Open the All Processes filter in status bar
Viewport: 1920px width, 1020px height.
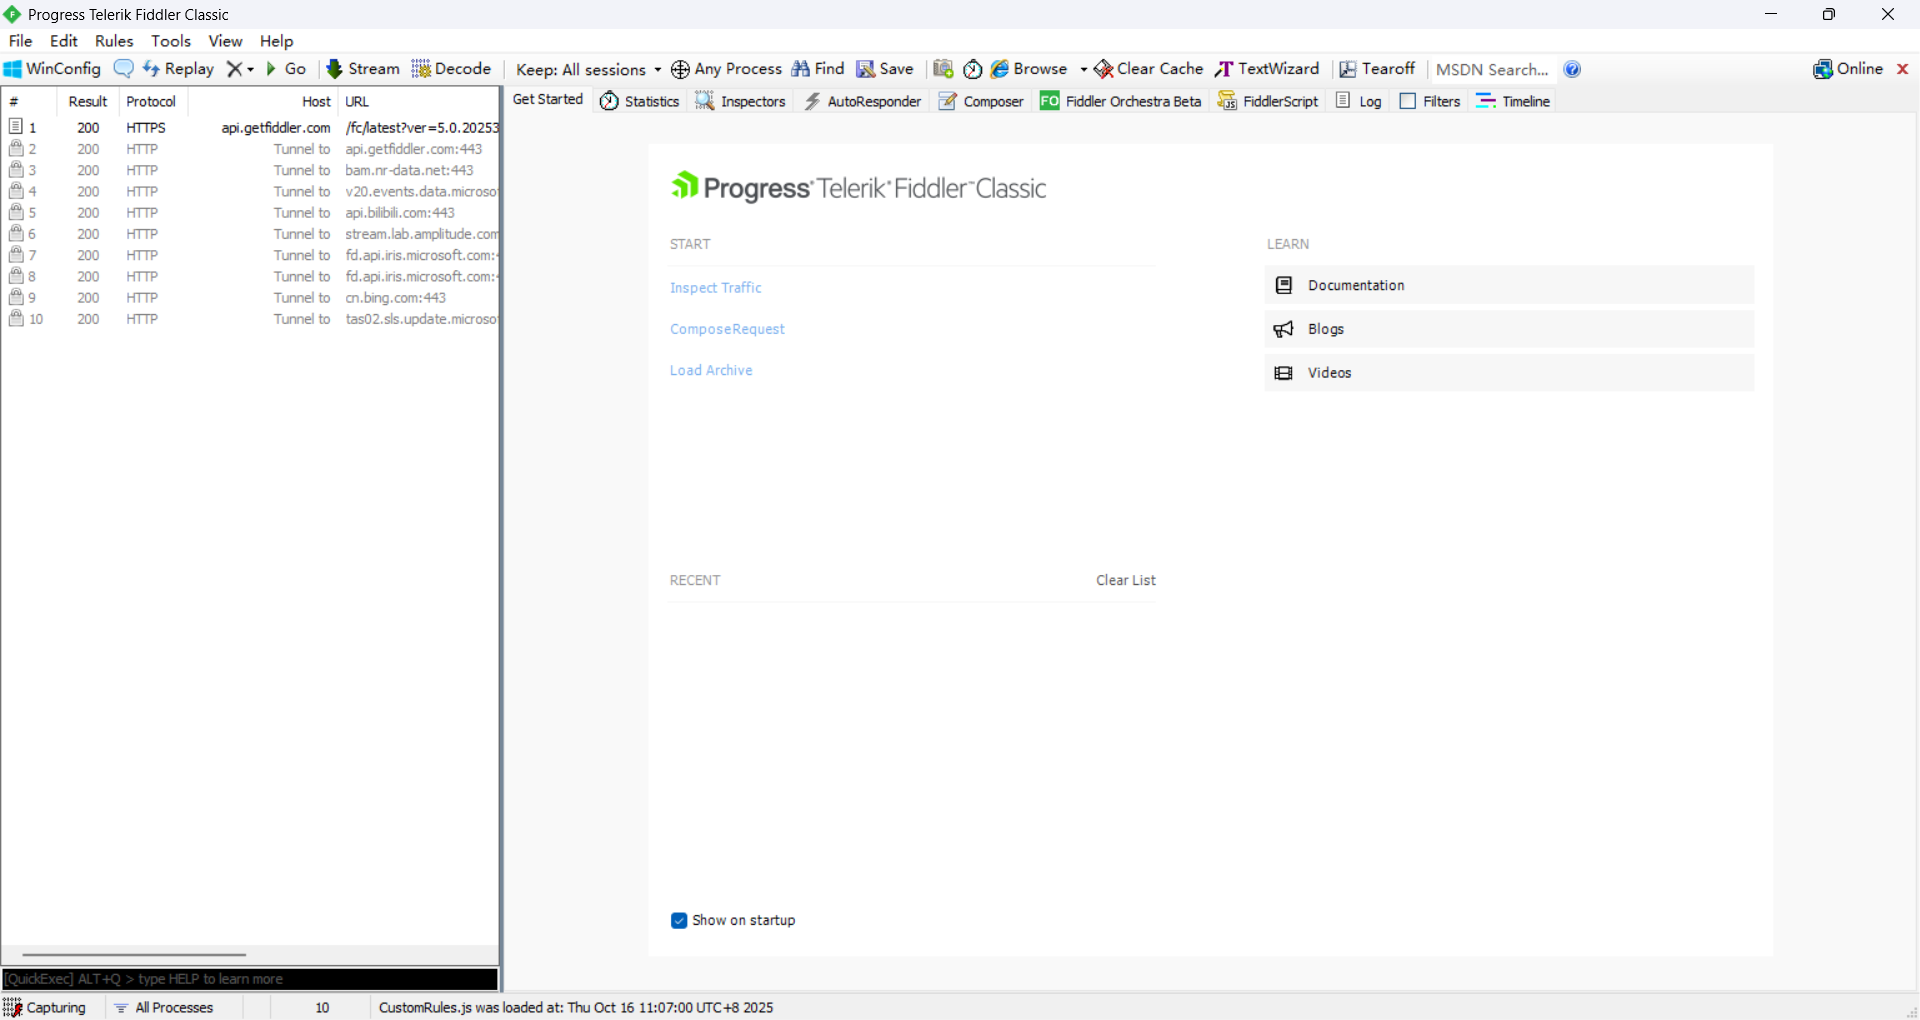point(164,1007)
